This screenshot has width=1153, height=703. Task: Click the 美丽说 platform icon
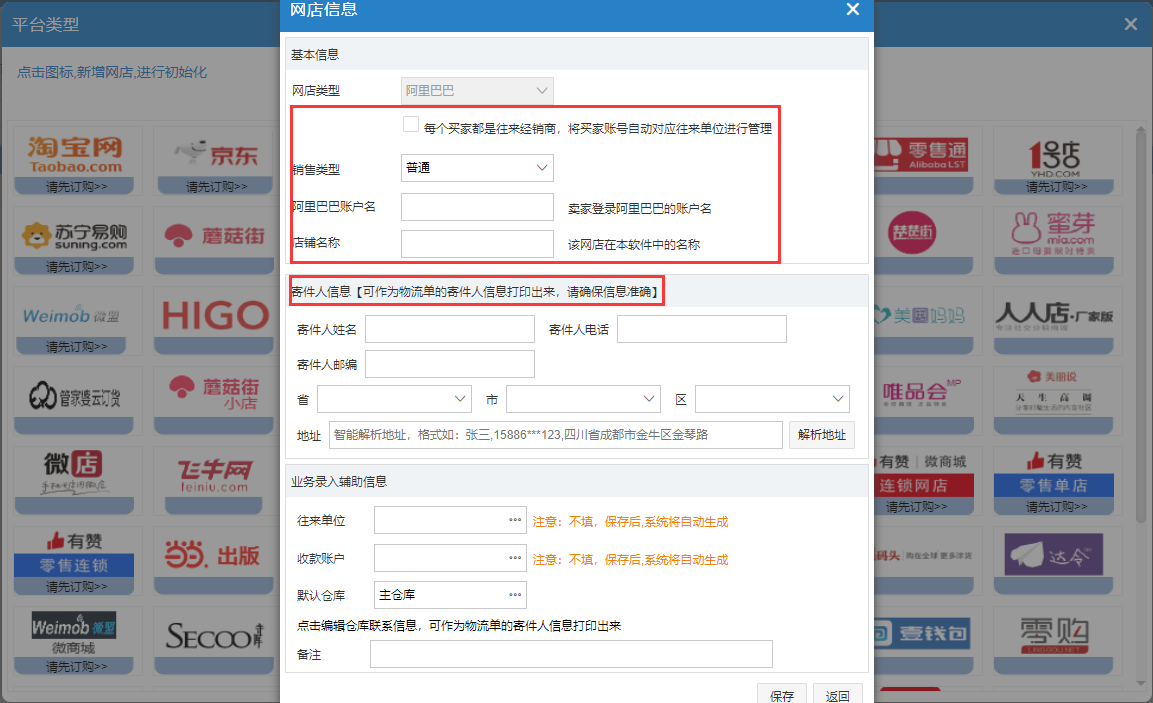pos(1054,393)
